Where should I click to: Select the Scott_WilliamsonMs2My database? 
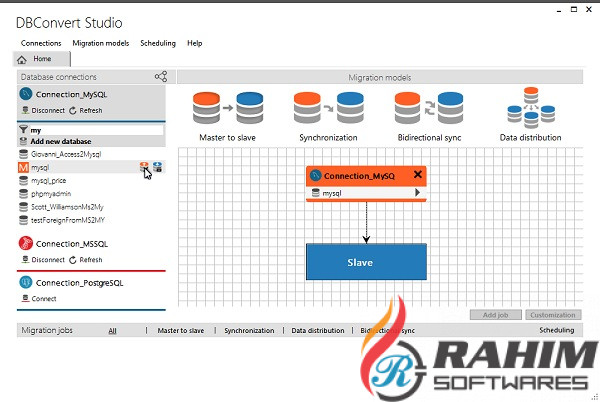pyautogui.click(x=67, y=207)
